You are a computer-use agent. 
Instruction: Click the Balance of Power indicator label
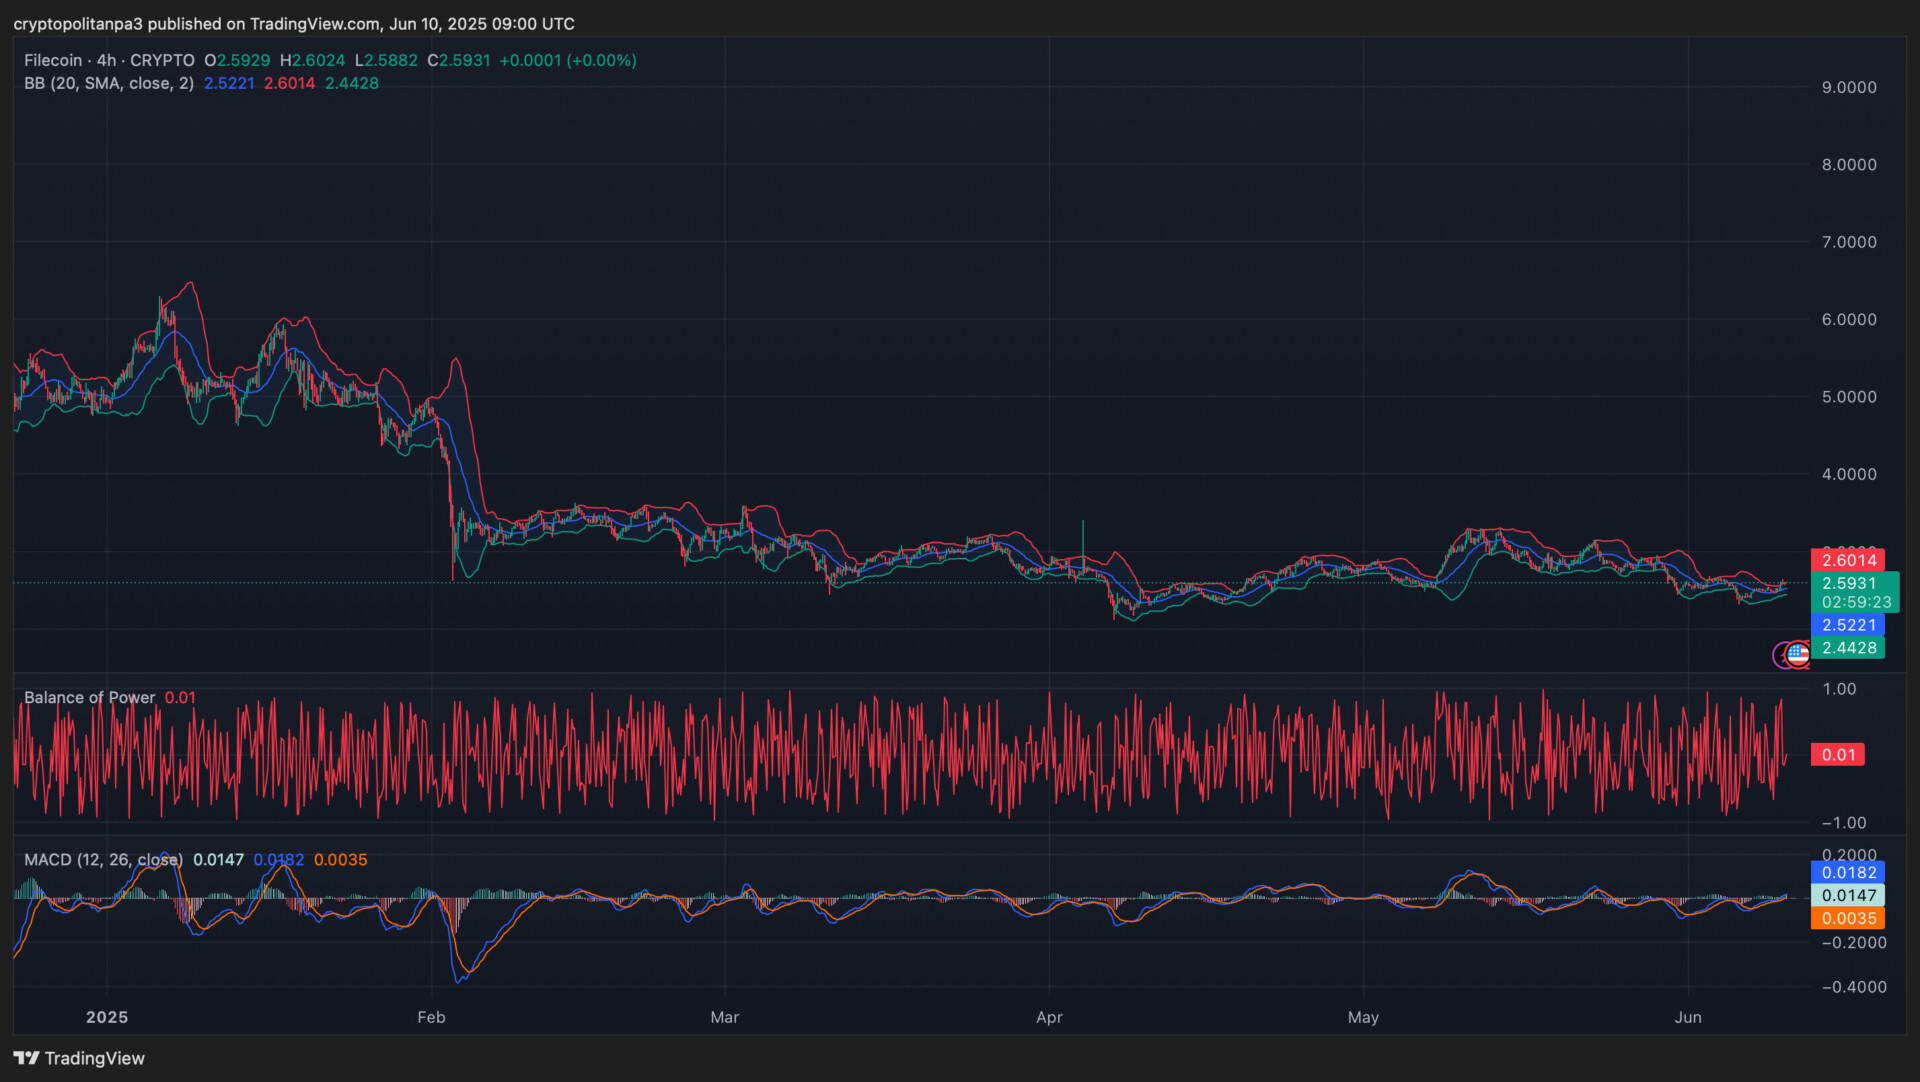tap(89, 697)
